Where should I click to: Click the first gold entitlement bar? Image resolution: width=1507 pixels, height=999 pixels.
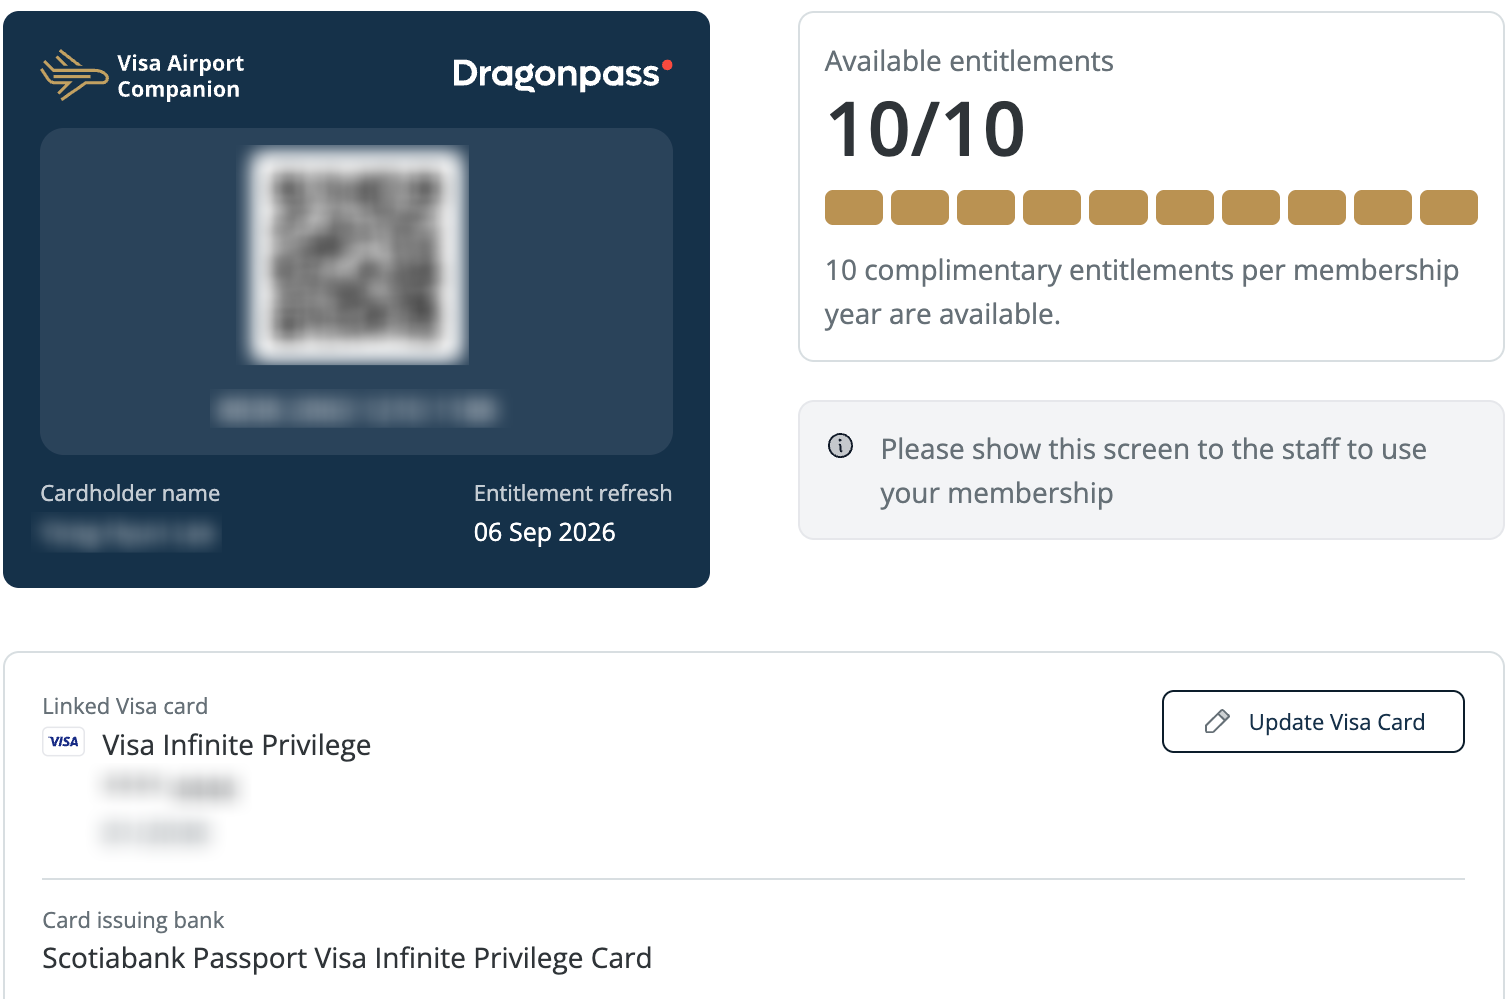click(853, 208)
